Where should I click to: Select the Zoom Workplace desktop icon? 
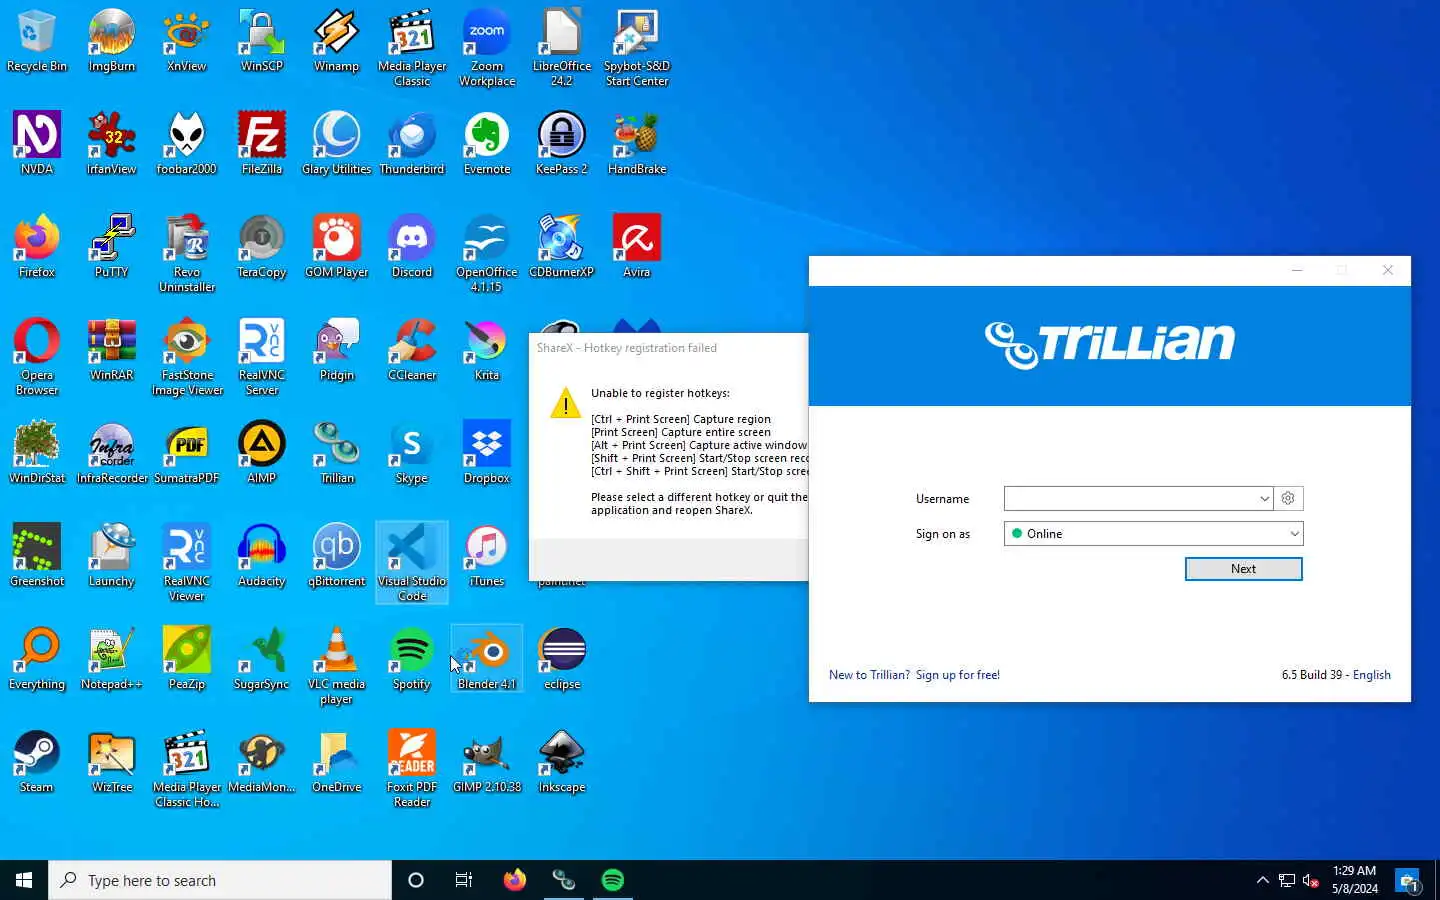[x=487, y=48]
